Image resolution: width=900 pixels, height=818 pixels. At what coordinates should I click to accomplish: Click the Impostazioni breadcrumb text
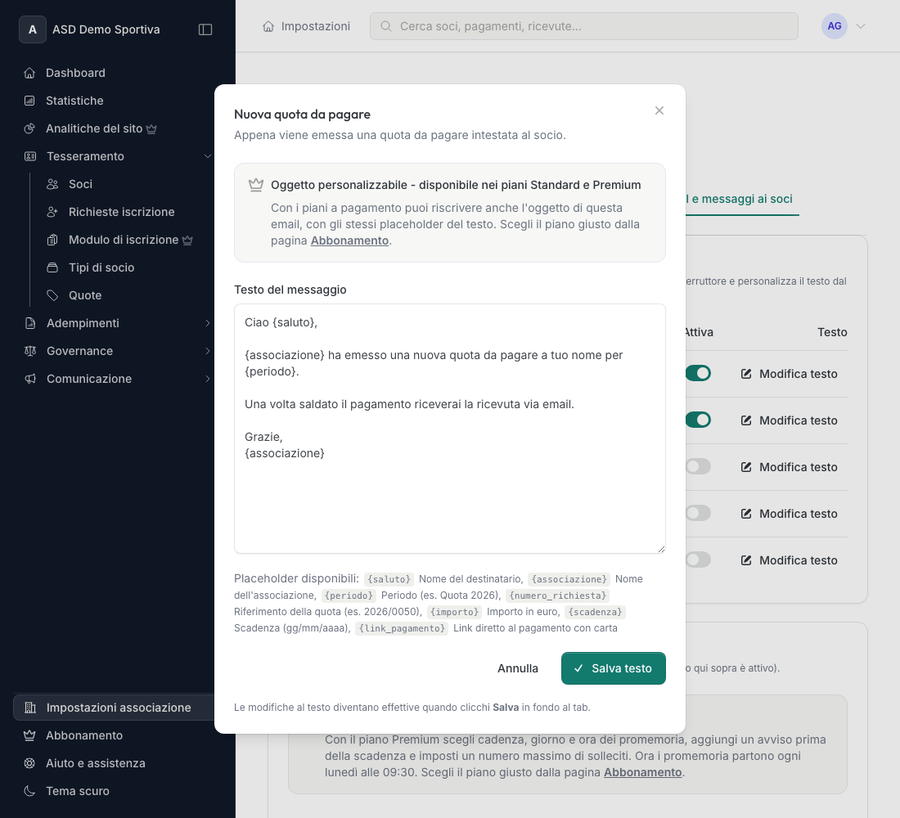pyautogui.click(x=315, y=26)
